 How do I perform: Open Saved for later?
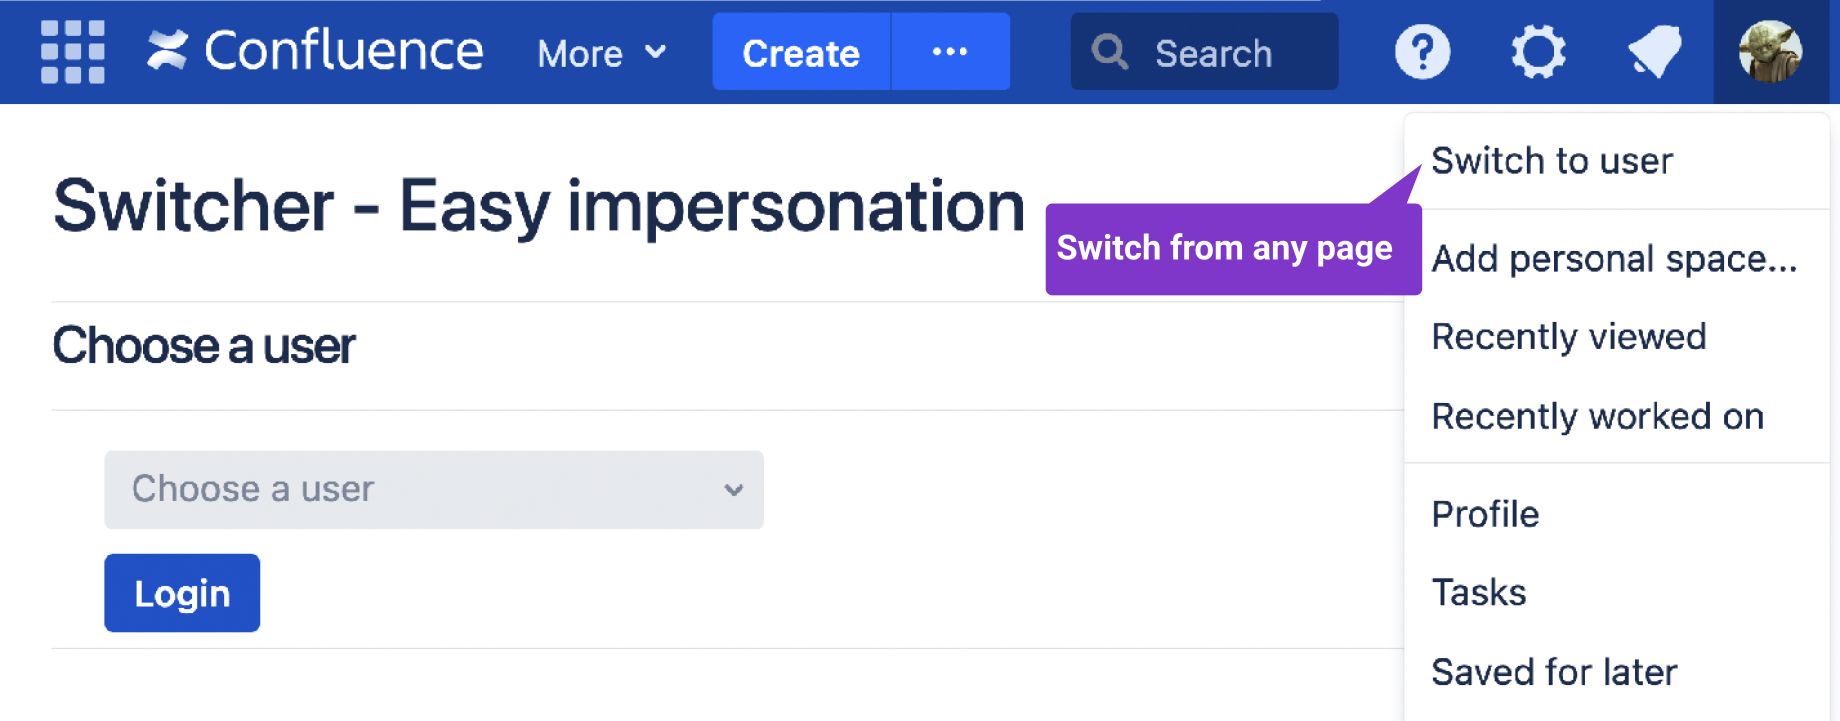click(x=1554, y=672)
